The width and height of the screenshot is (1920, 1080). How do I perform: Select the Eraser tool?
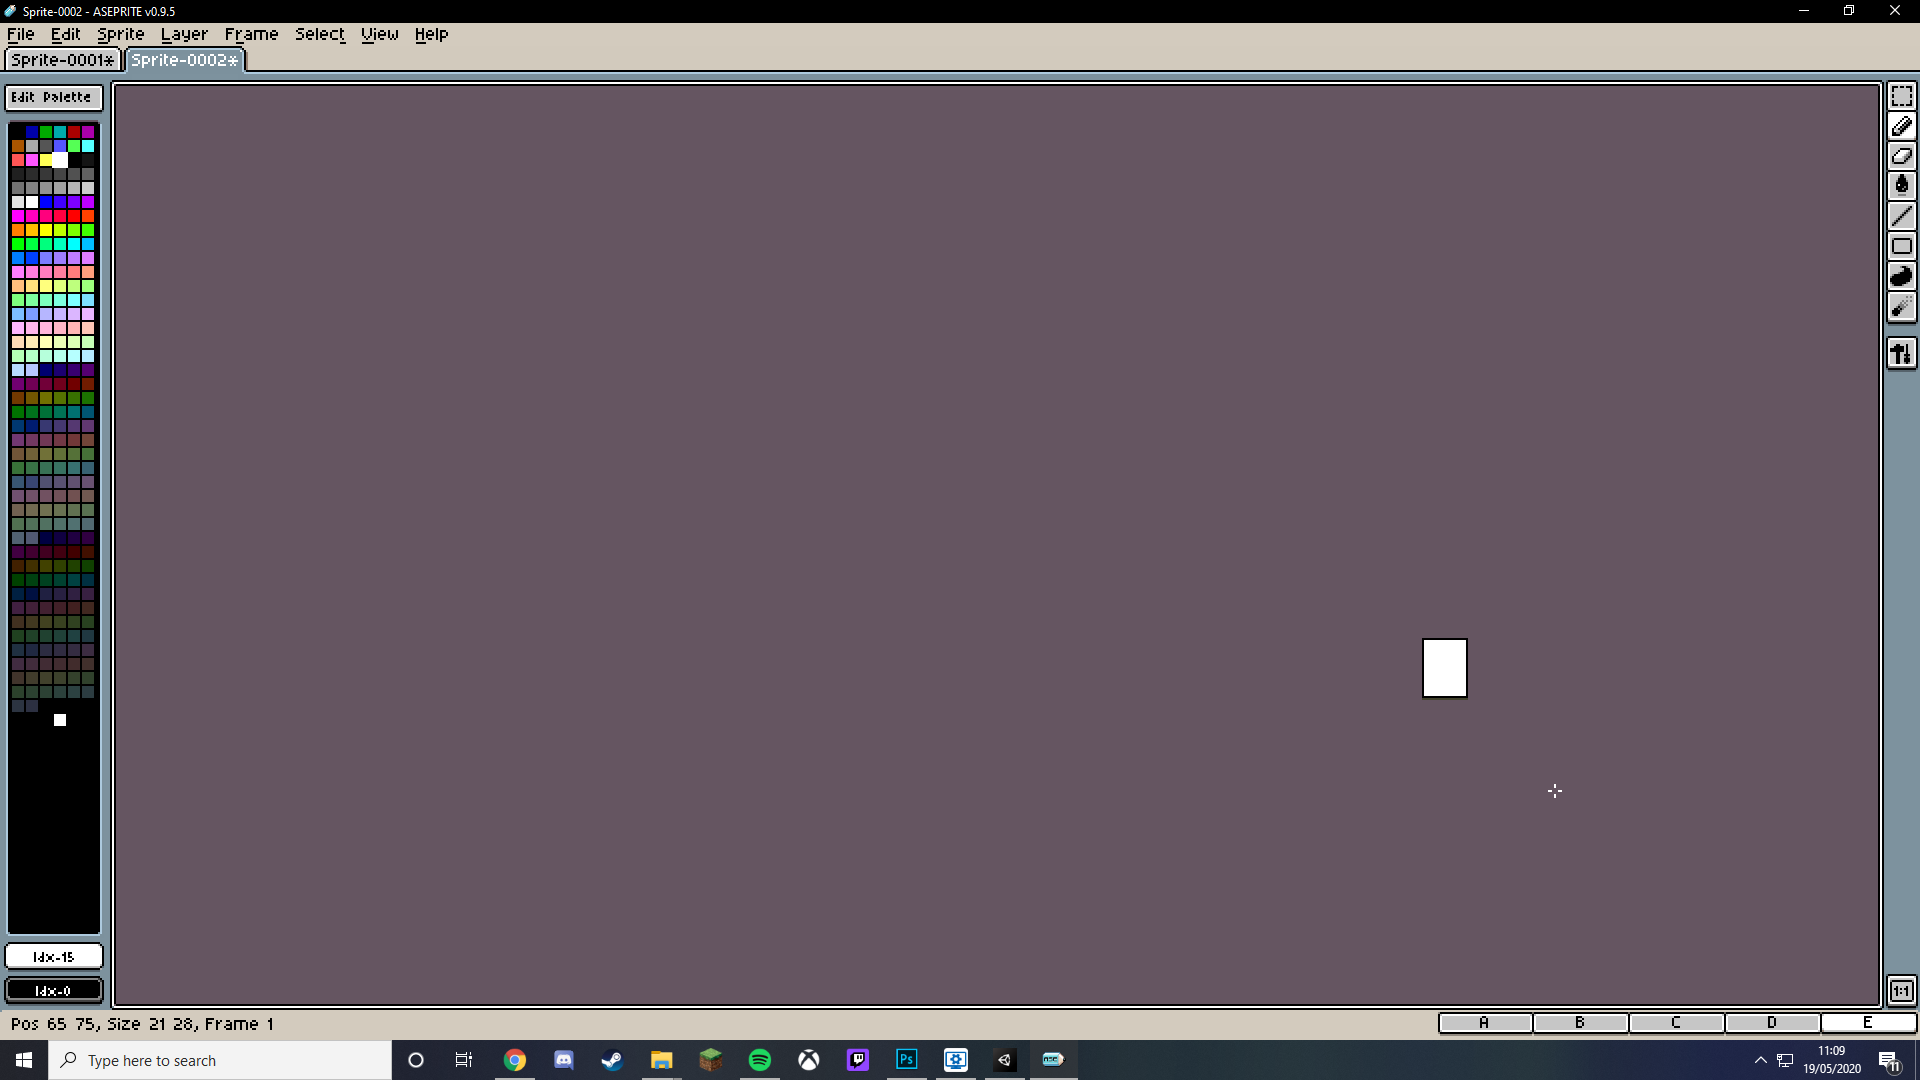pos(1901,156)
